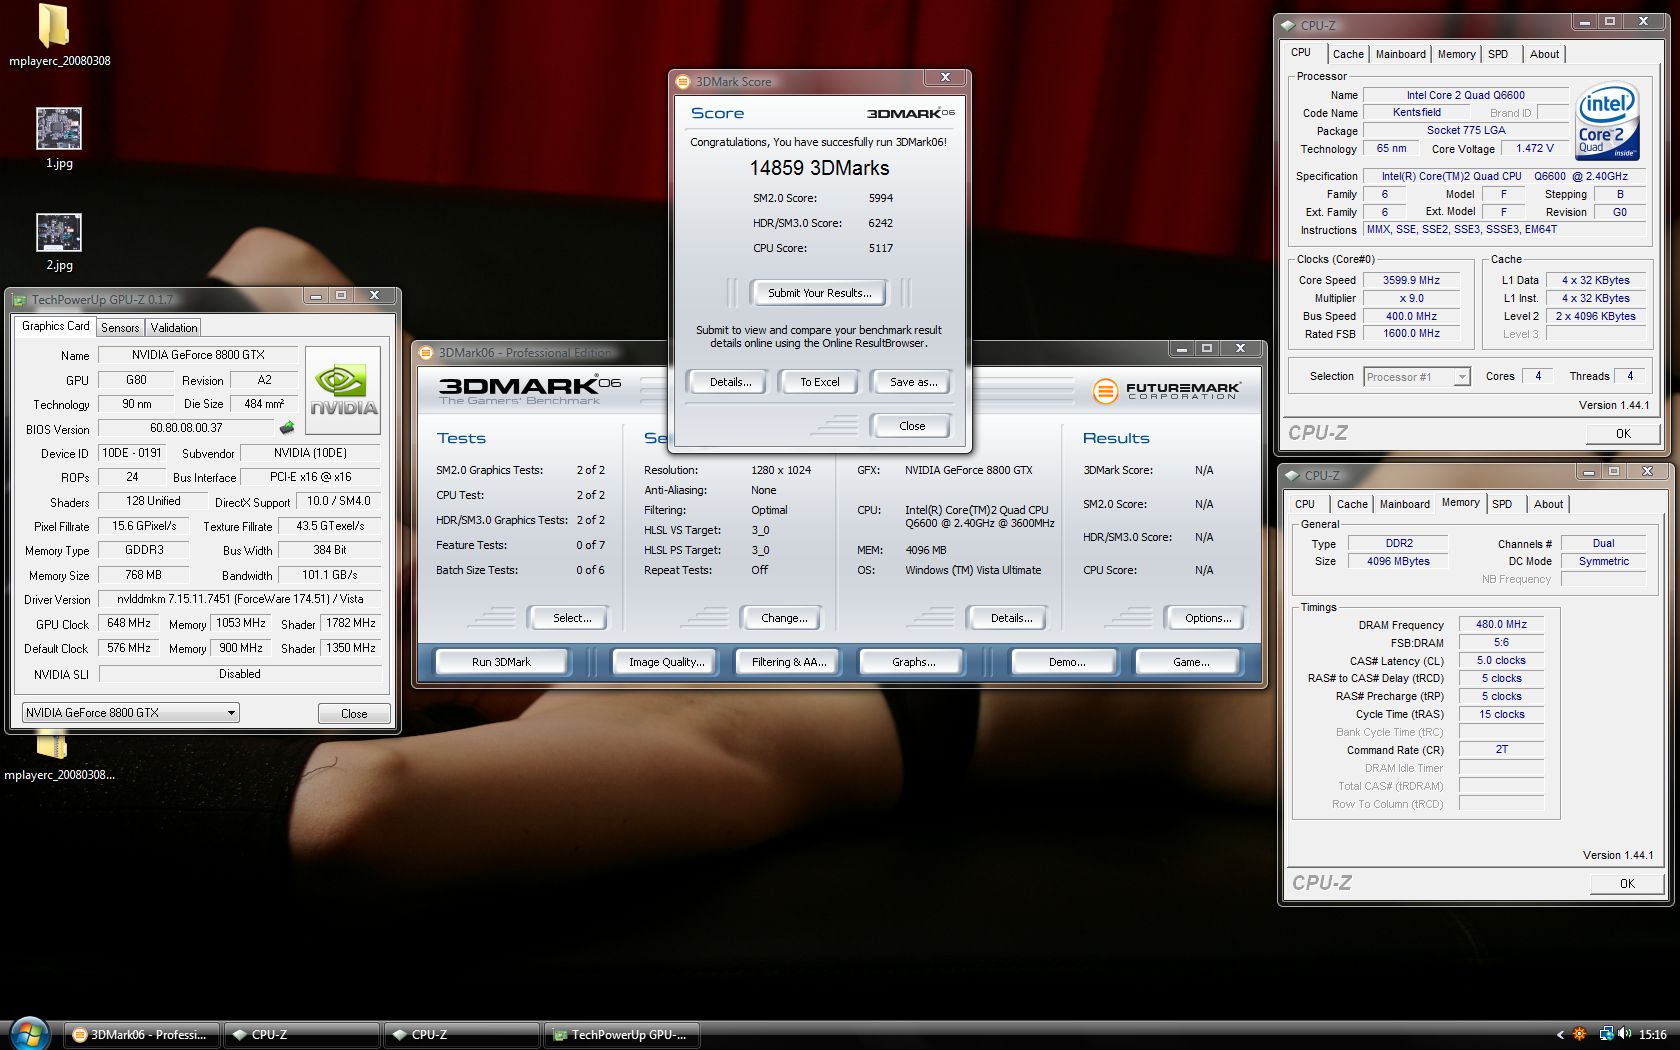The width and height of the screenshot is (1680, 1050).
Task: Open Image Quality tool
Action: click(666, 662)
